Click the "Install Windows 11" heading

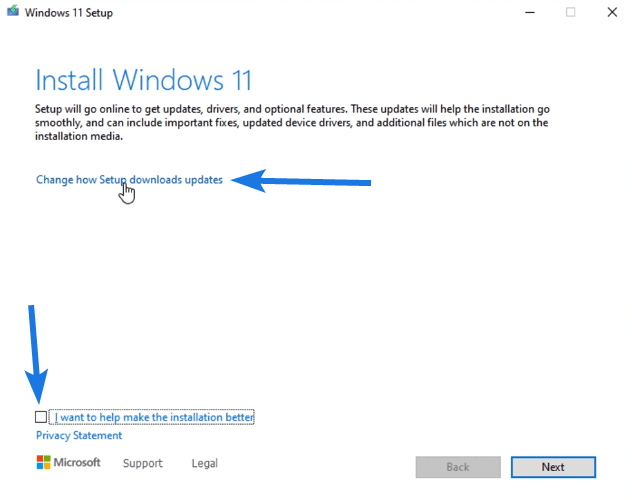click(143, 80)
